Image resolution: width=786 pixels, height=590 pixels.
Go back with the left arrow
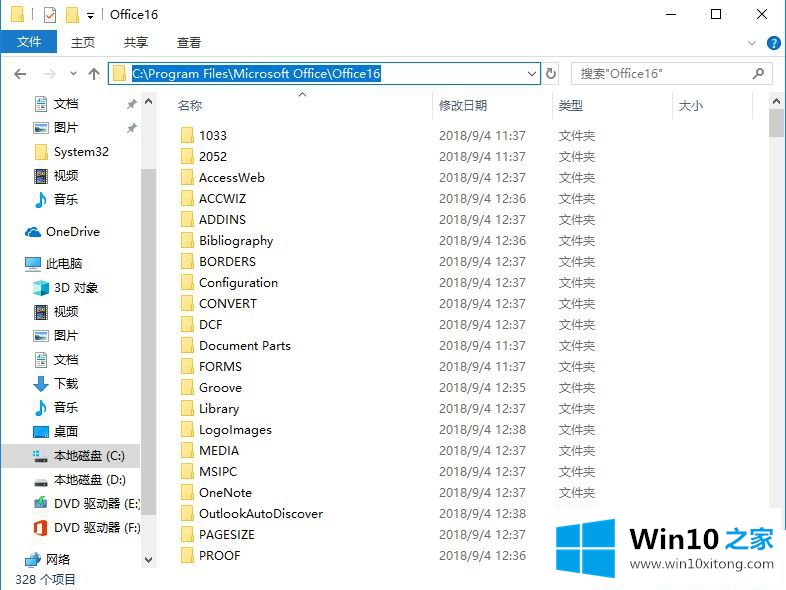[x=20, y=74]
